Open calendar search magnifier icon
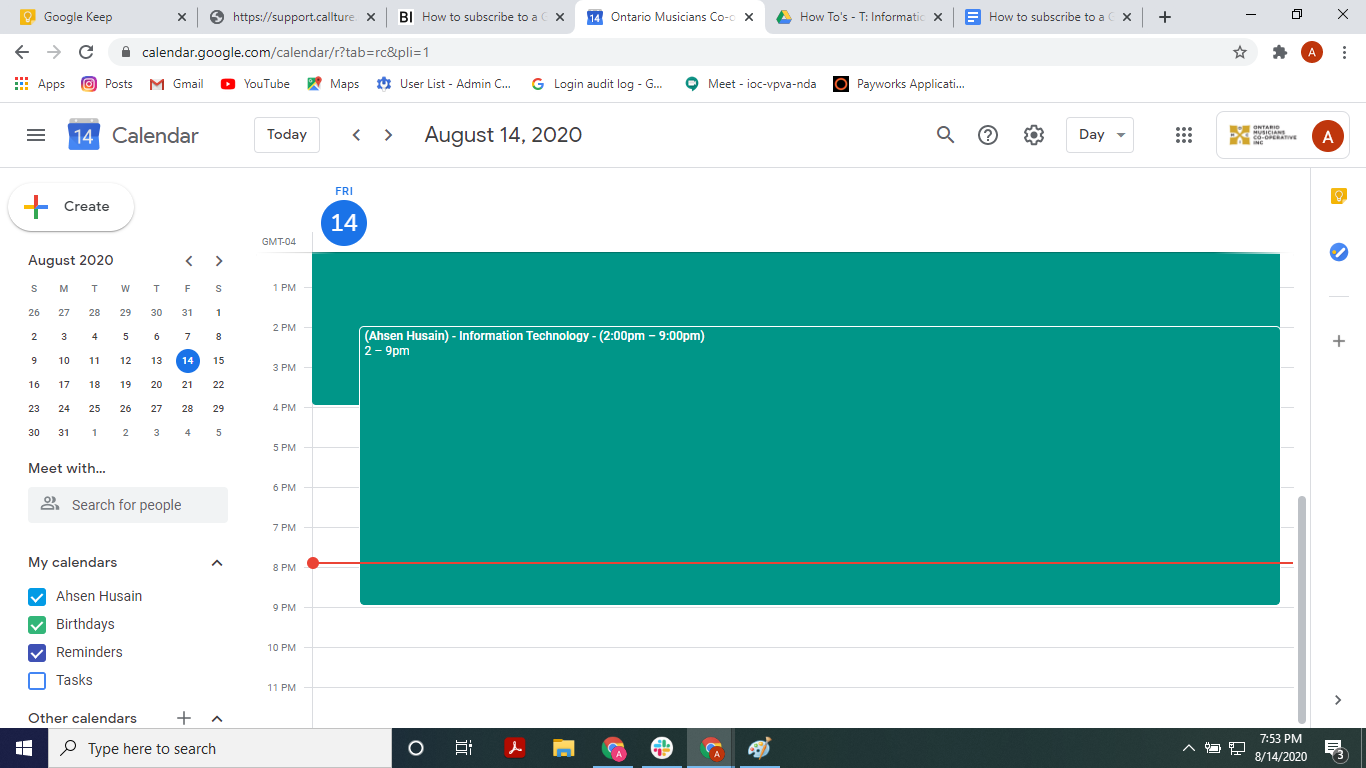1366x768 pixels. (x=945, y=135)
